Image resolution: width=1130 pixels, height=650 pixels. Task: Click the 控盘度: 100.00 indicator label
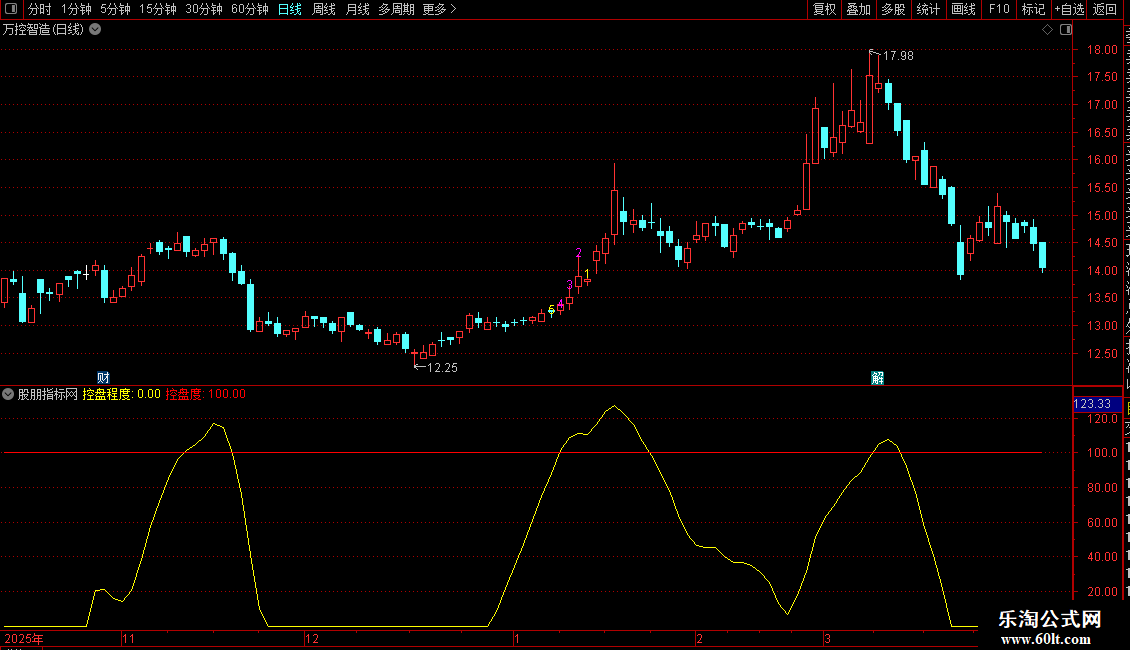click(x=205, y=394)
